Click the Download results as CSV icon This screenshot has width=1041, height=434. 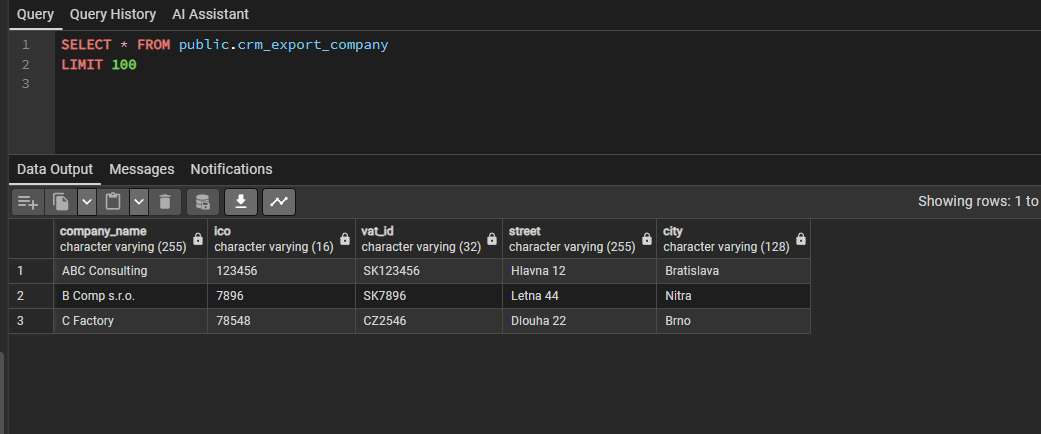click(x=241, y=202)
